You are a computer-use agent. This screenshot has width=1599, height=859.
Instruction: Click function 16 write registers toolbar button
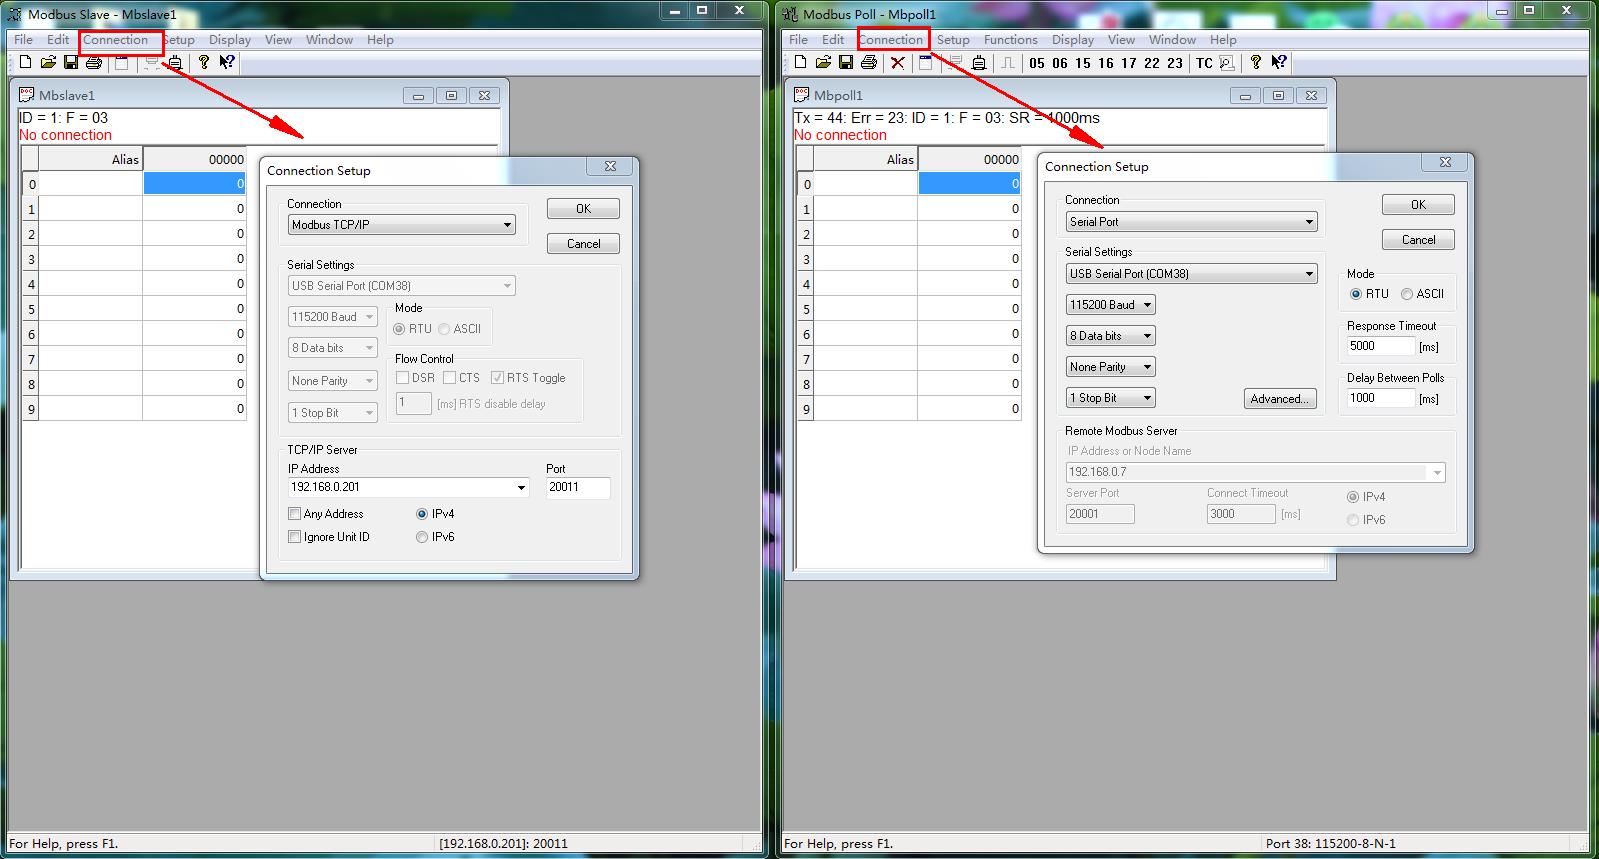pyautogui.click(x=1105, y=63)
